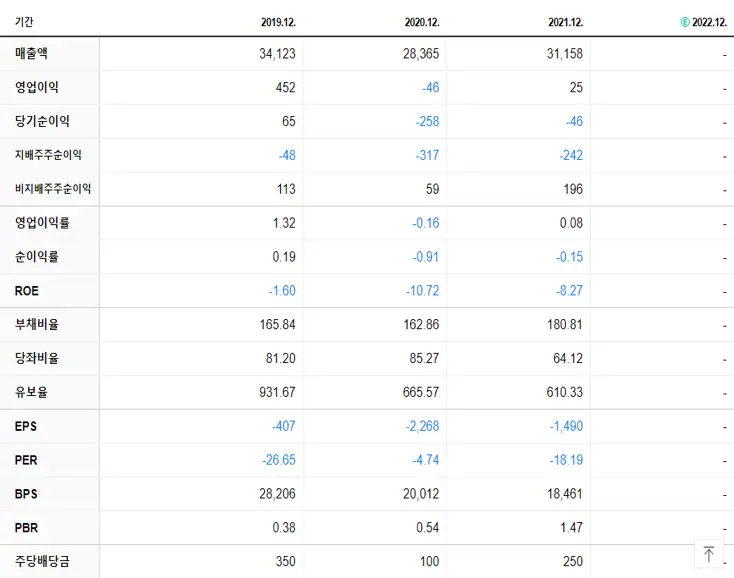Select the 0.19 net margin value
Image resolution: width=734 pixels, height=578 pixels.
point(284,257)
